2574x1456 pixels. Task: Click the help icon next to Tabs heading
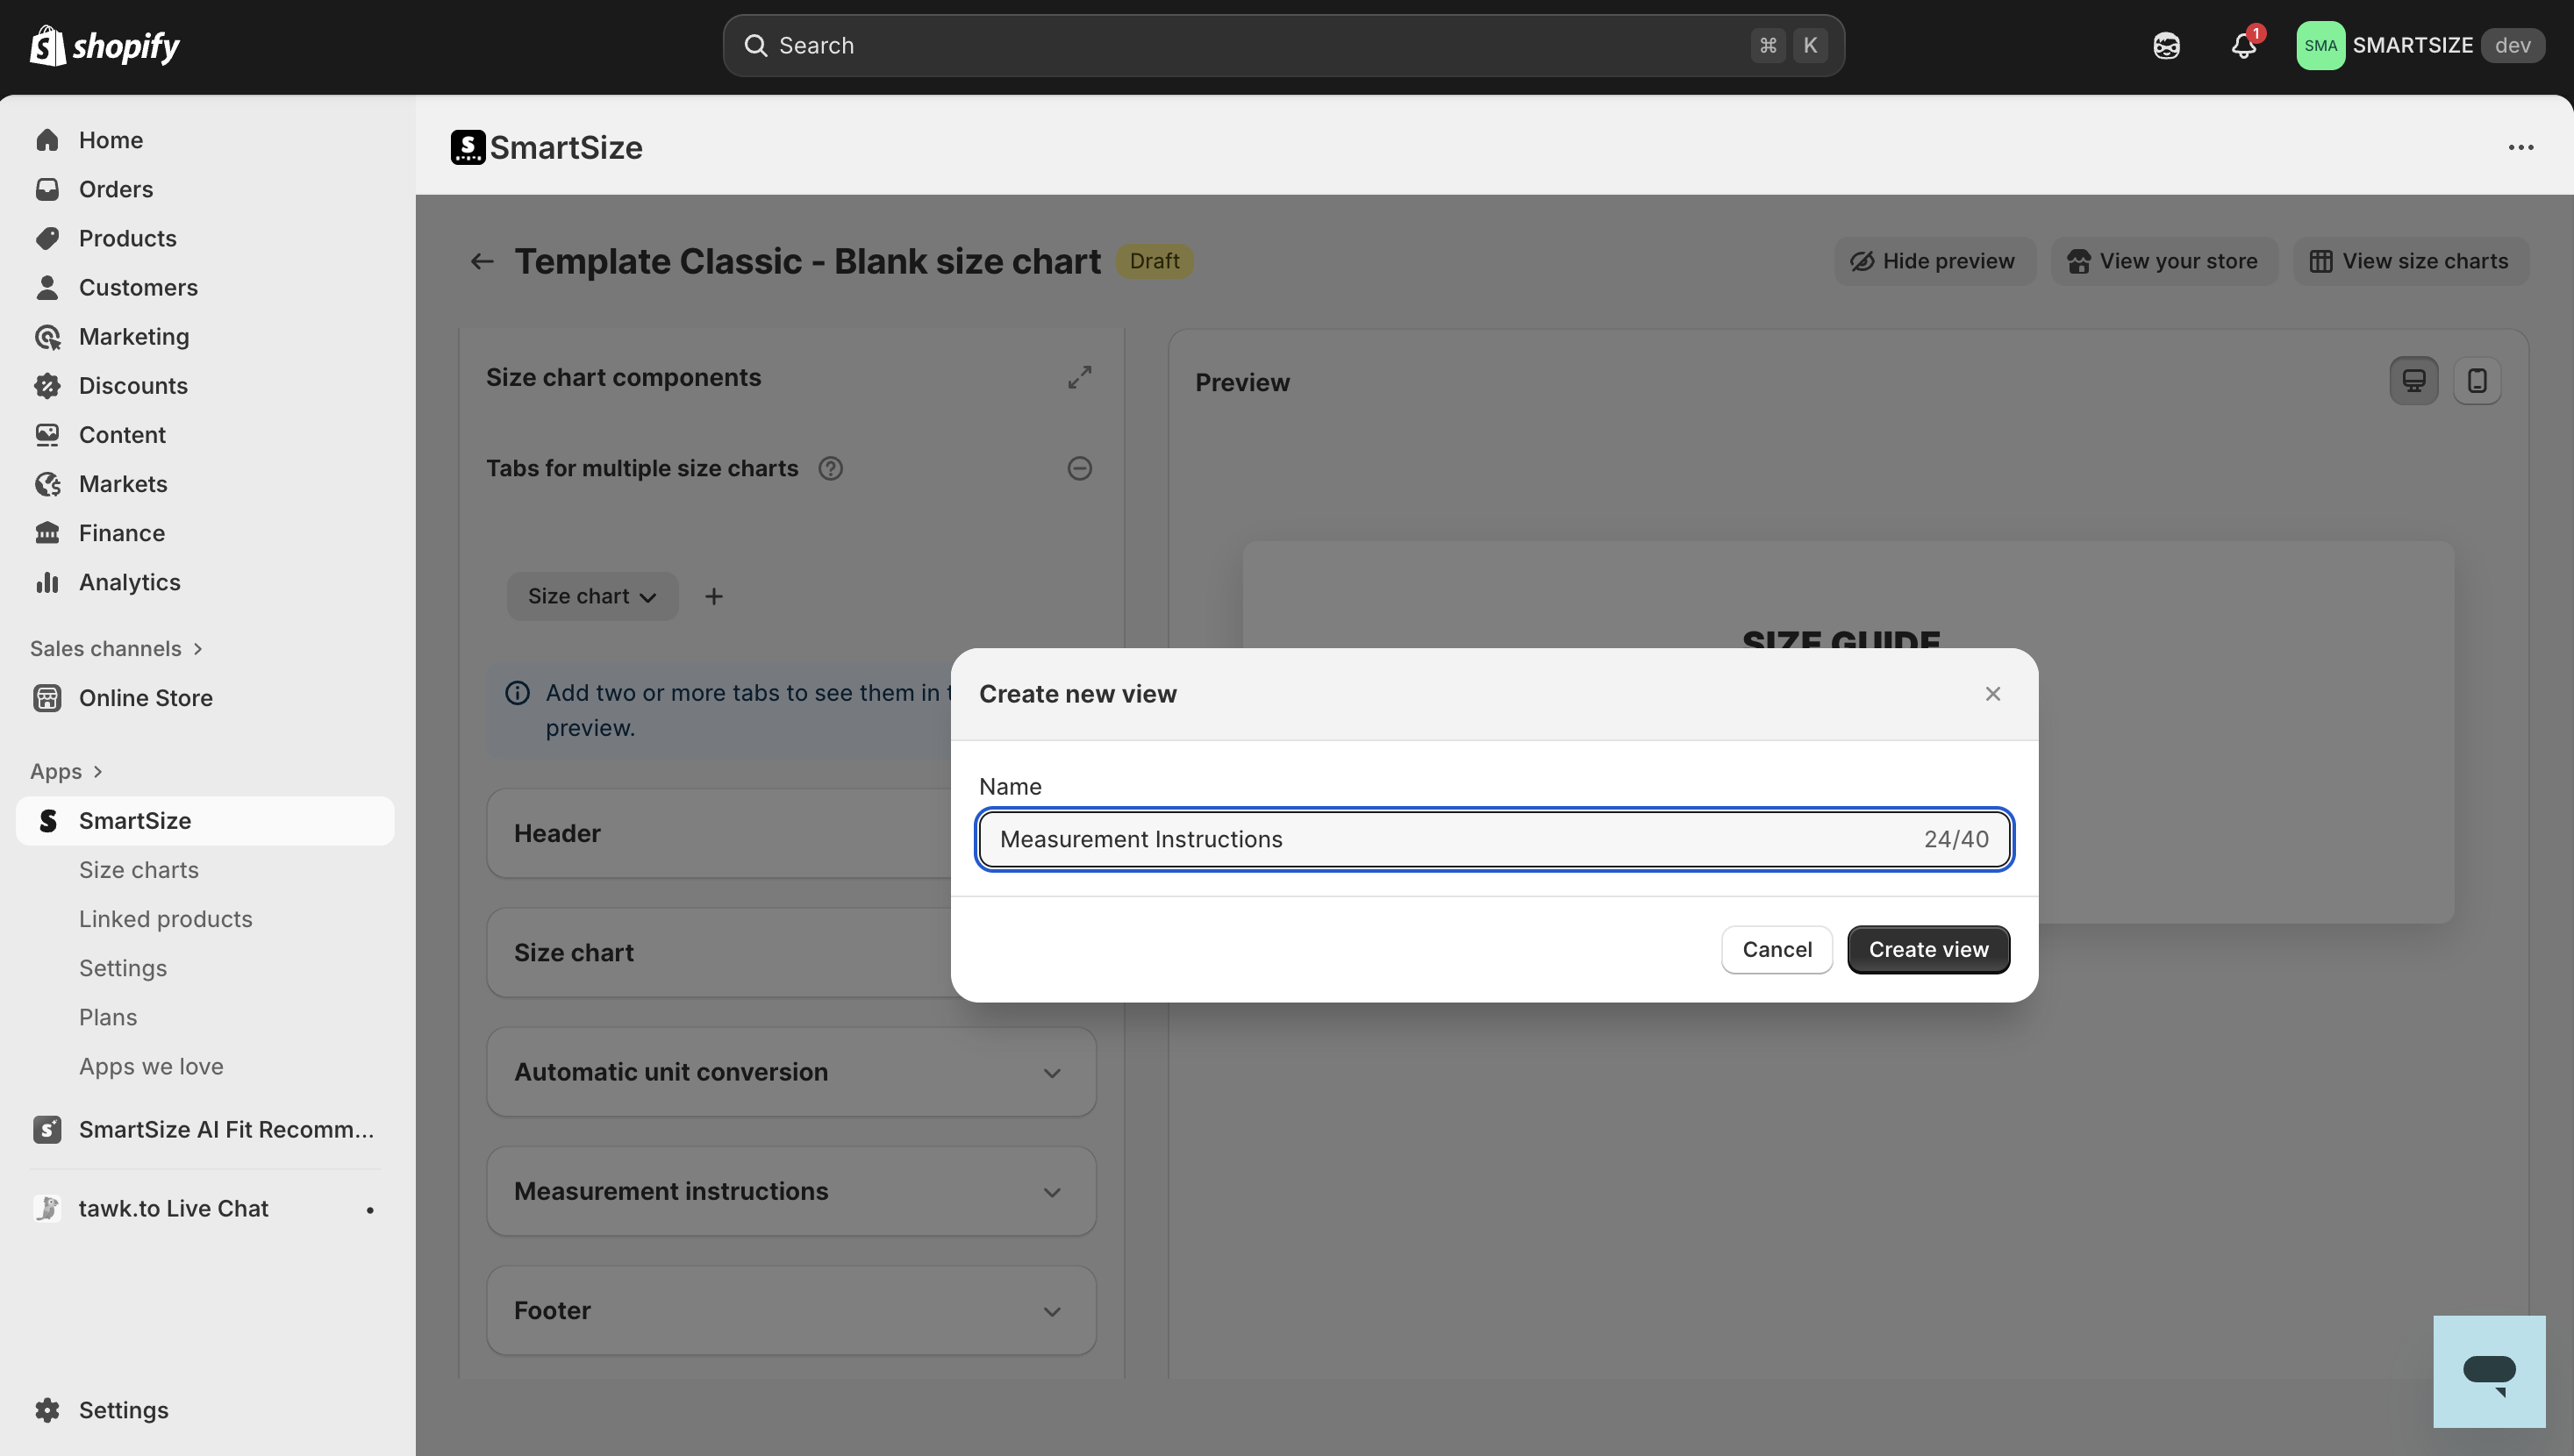[x=830, y=468]
